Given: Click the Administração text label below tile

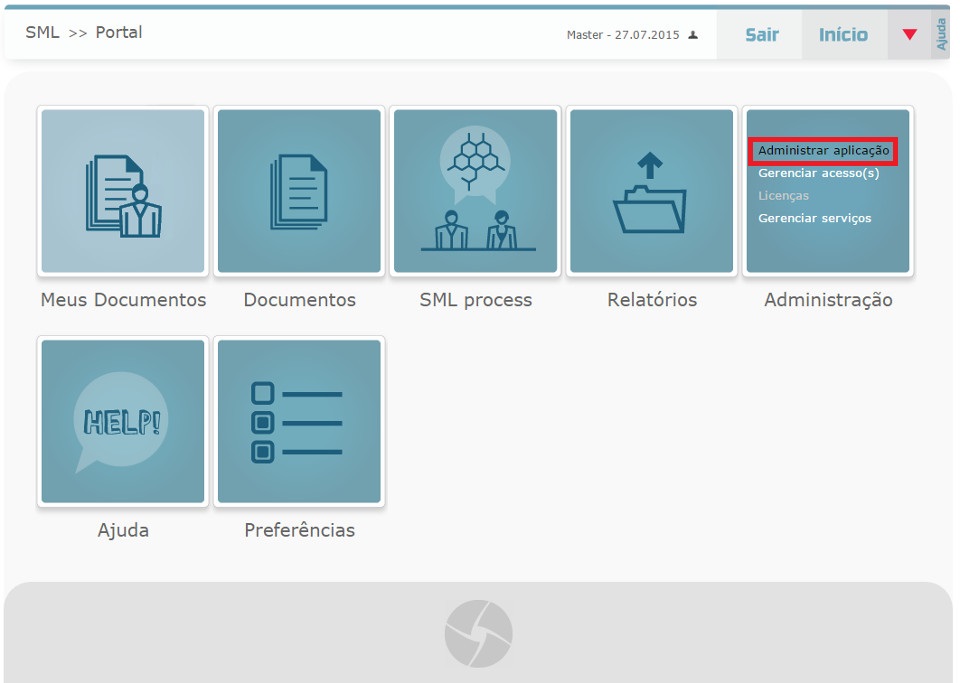Looking at the screenshot, I should [828, 300].
